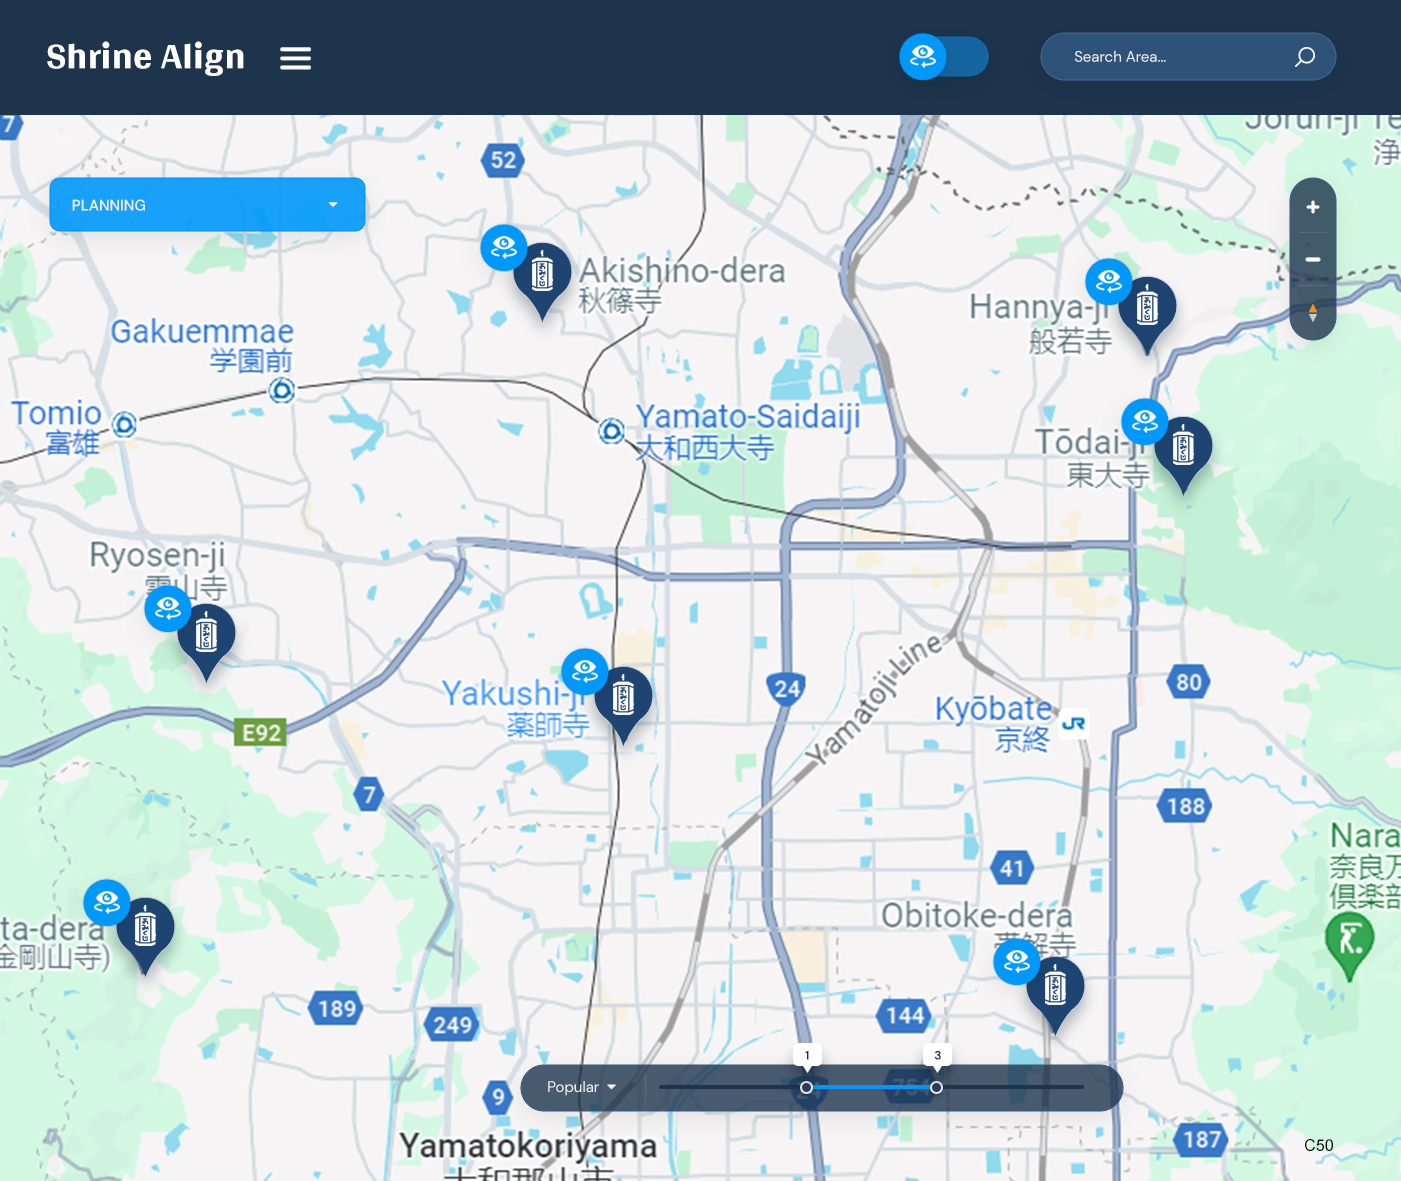Viewport: 1401px width, 1181px height.
Task: Click the Yamato-Saidaiji label text
Action: click(x=748, y=416)
